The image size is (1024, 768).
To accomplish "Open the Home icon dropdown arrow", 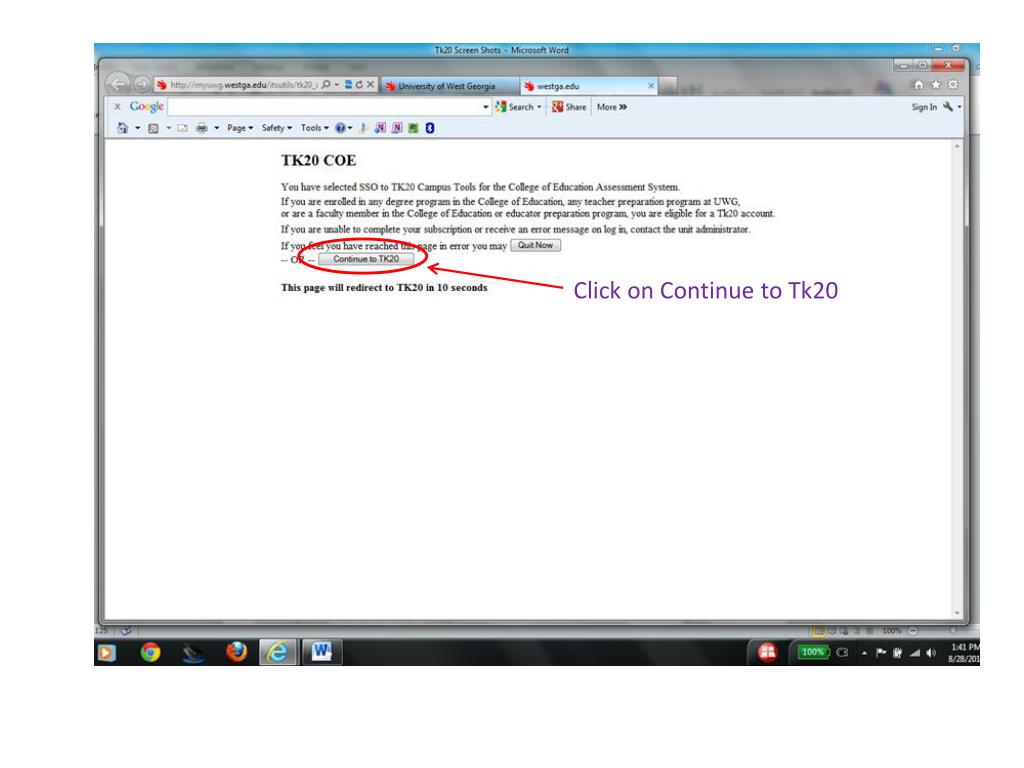I will [x=137, y=128].
